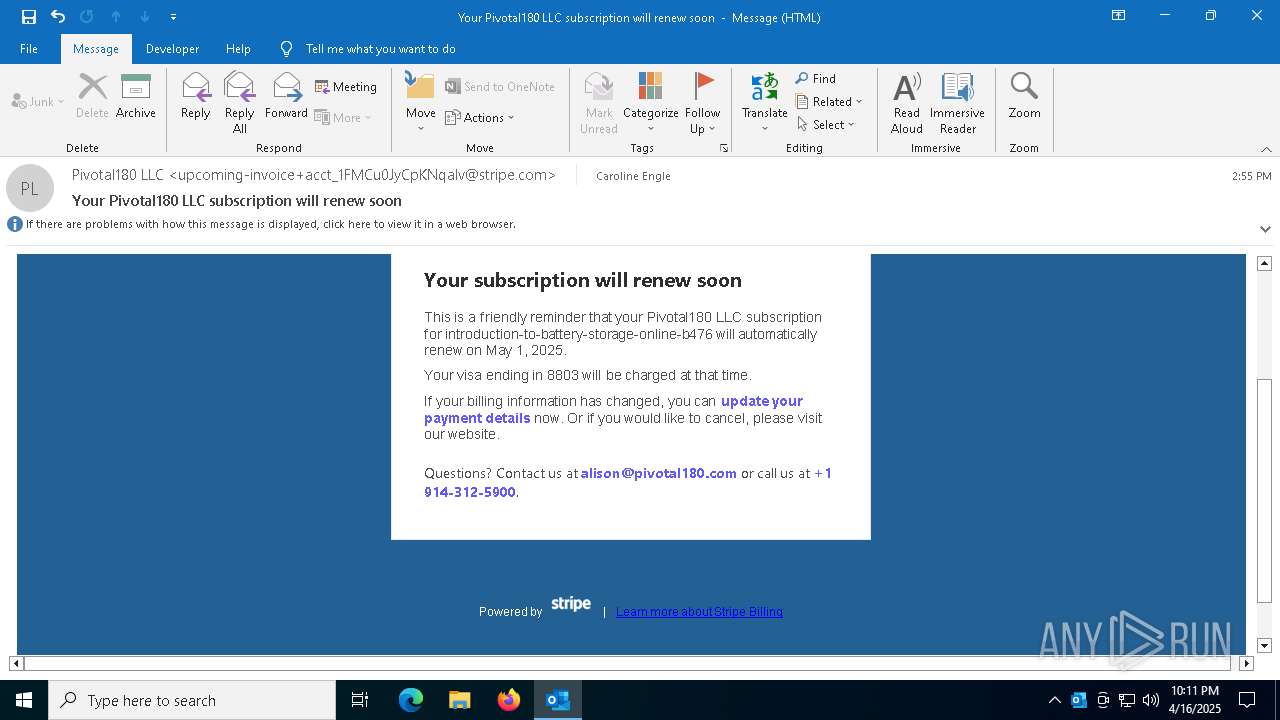Open Immersive Reader
This screenshot has height=720, width=1280.
pyautogui.click(x=957, y=102)
